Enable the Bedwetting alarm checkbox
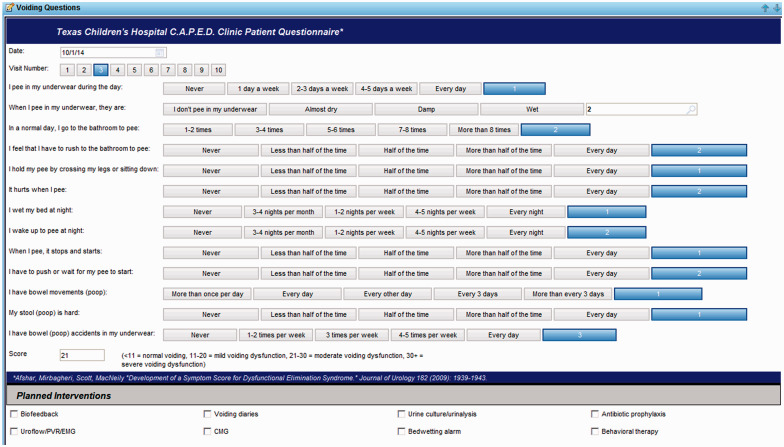This screenshot has height=447, width=784. (401, 431)
